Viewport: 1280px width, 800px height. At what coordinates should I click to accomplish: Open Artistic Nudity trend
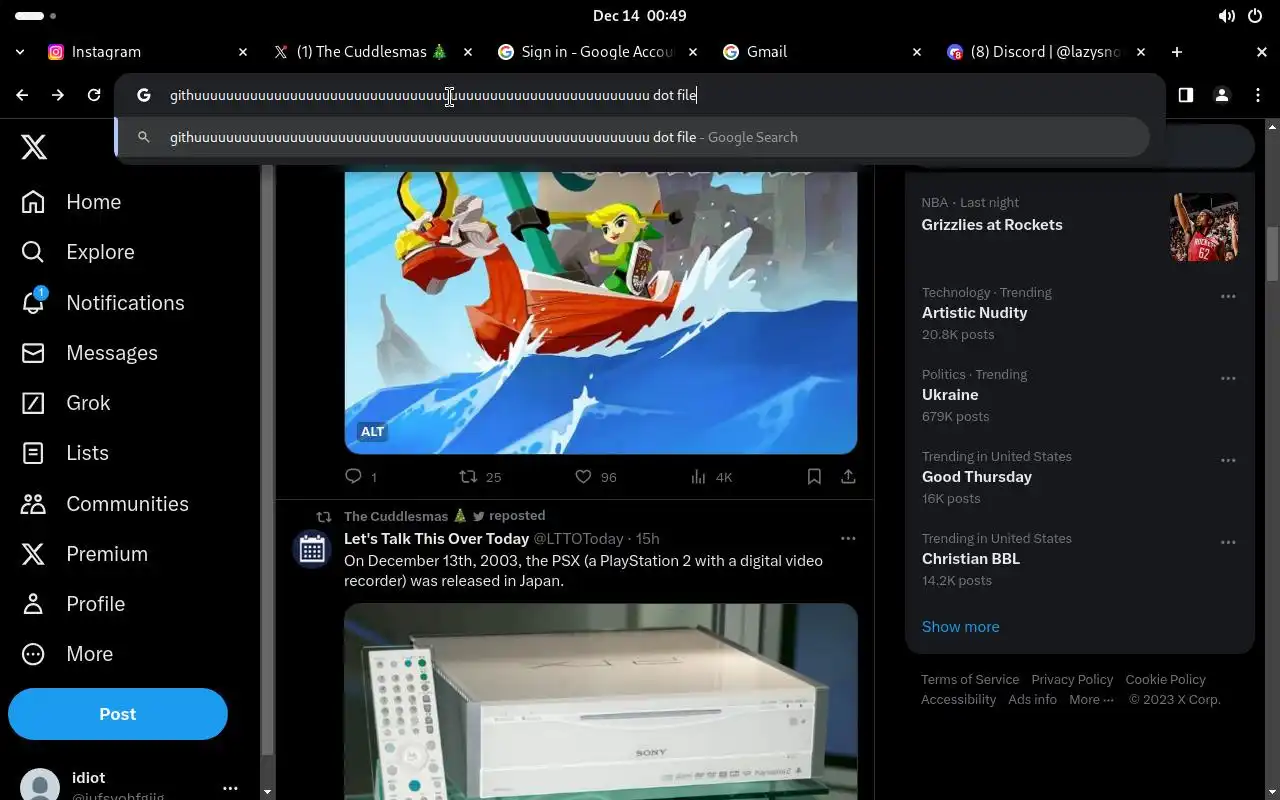click(974, 313)
